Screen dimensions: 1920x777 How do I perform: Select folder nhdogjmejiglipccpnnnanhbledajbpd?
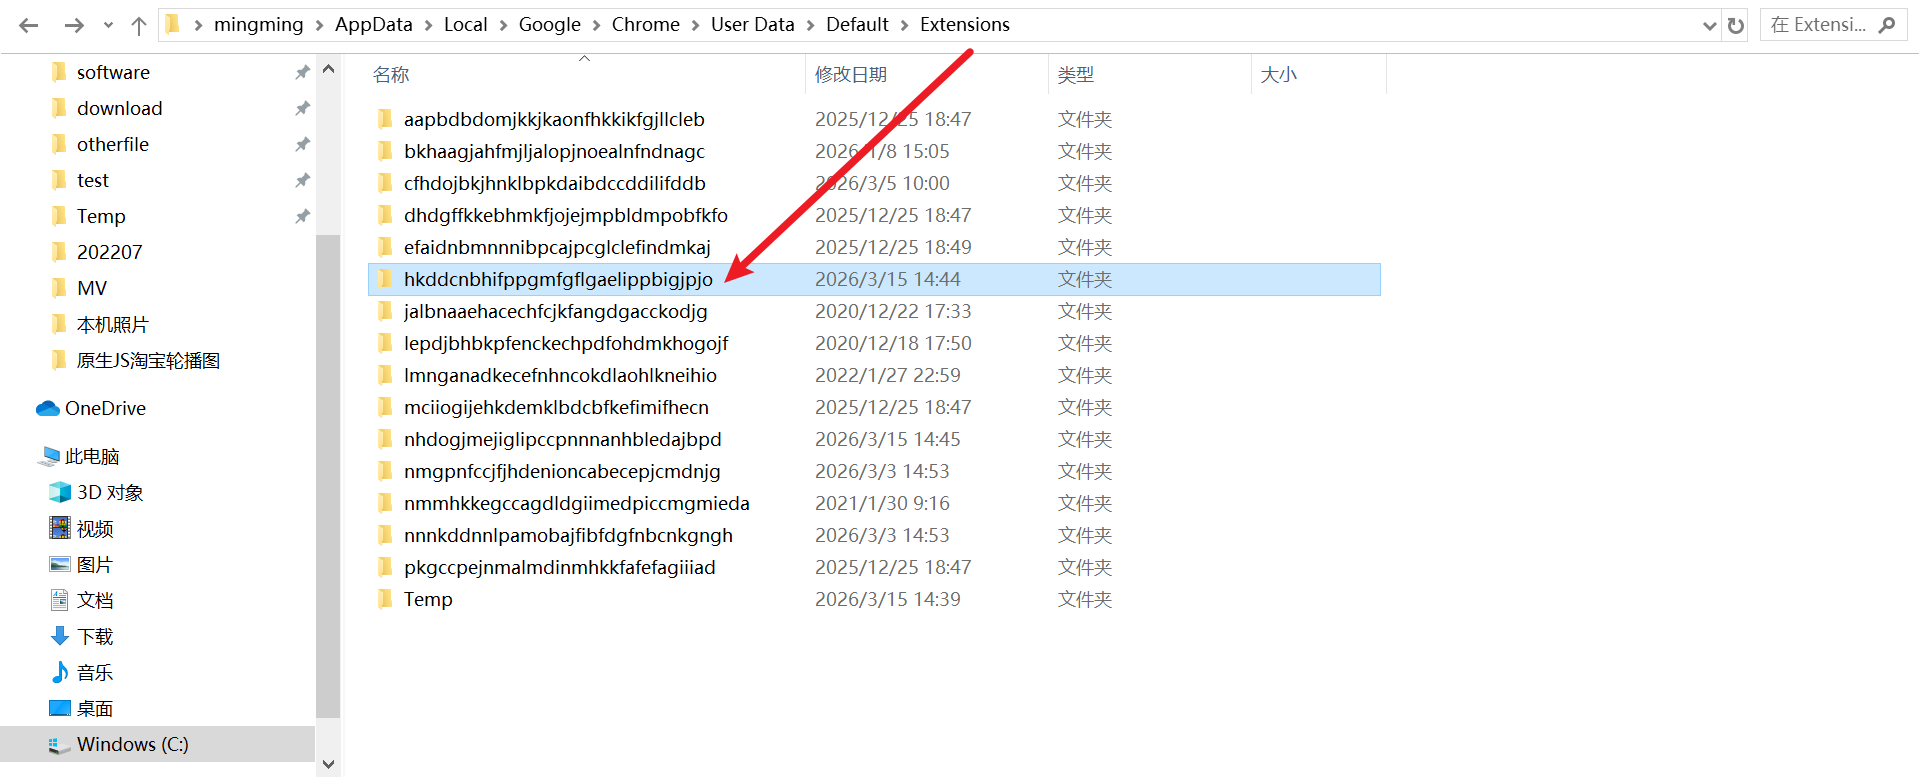[562, 440]
